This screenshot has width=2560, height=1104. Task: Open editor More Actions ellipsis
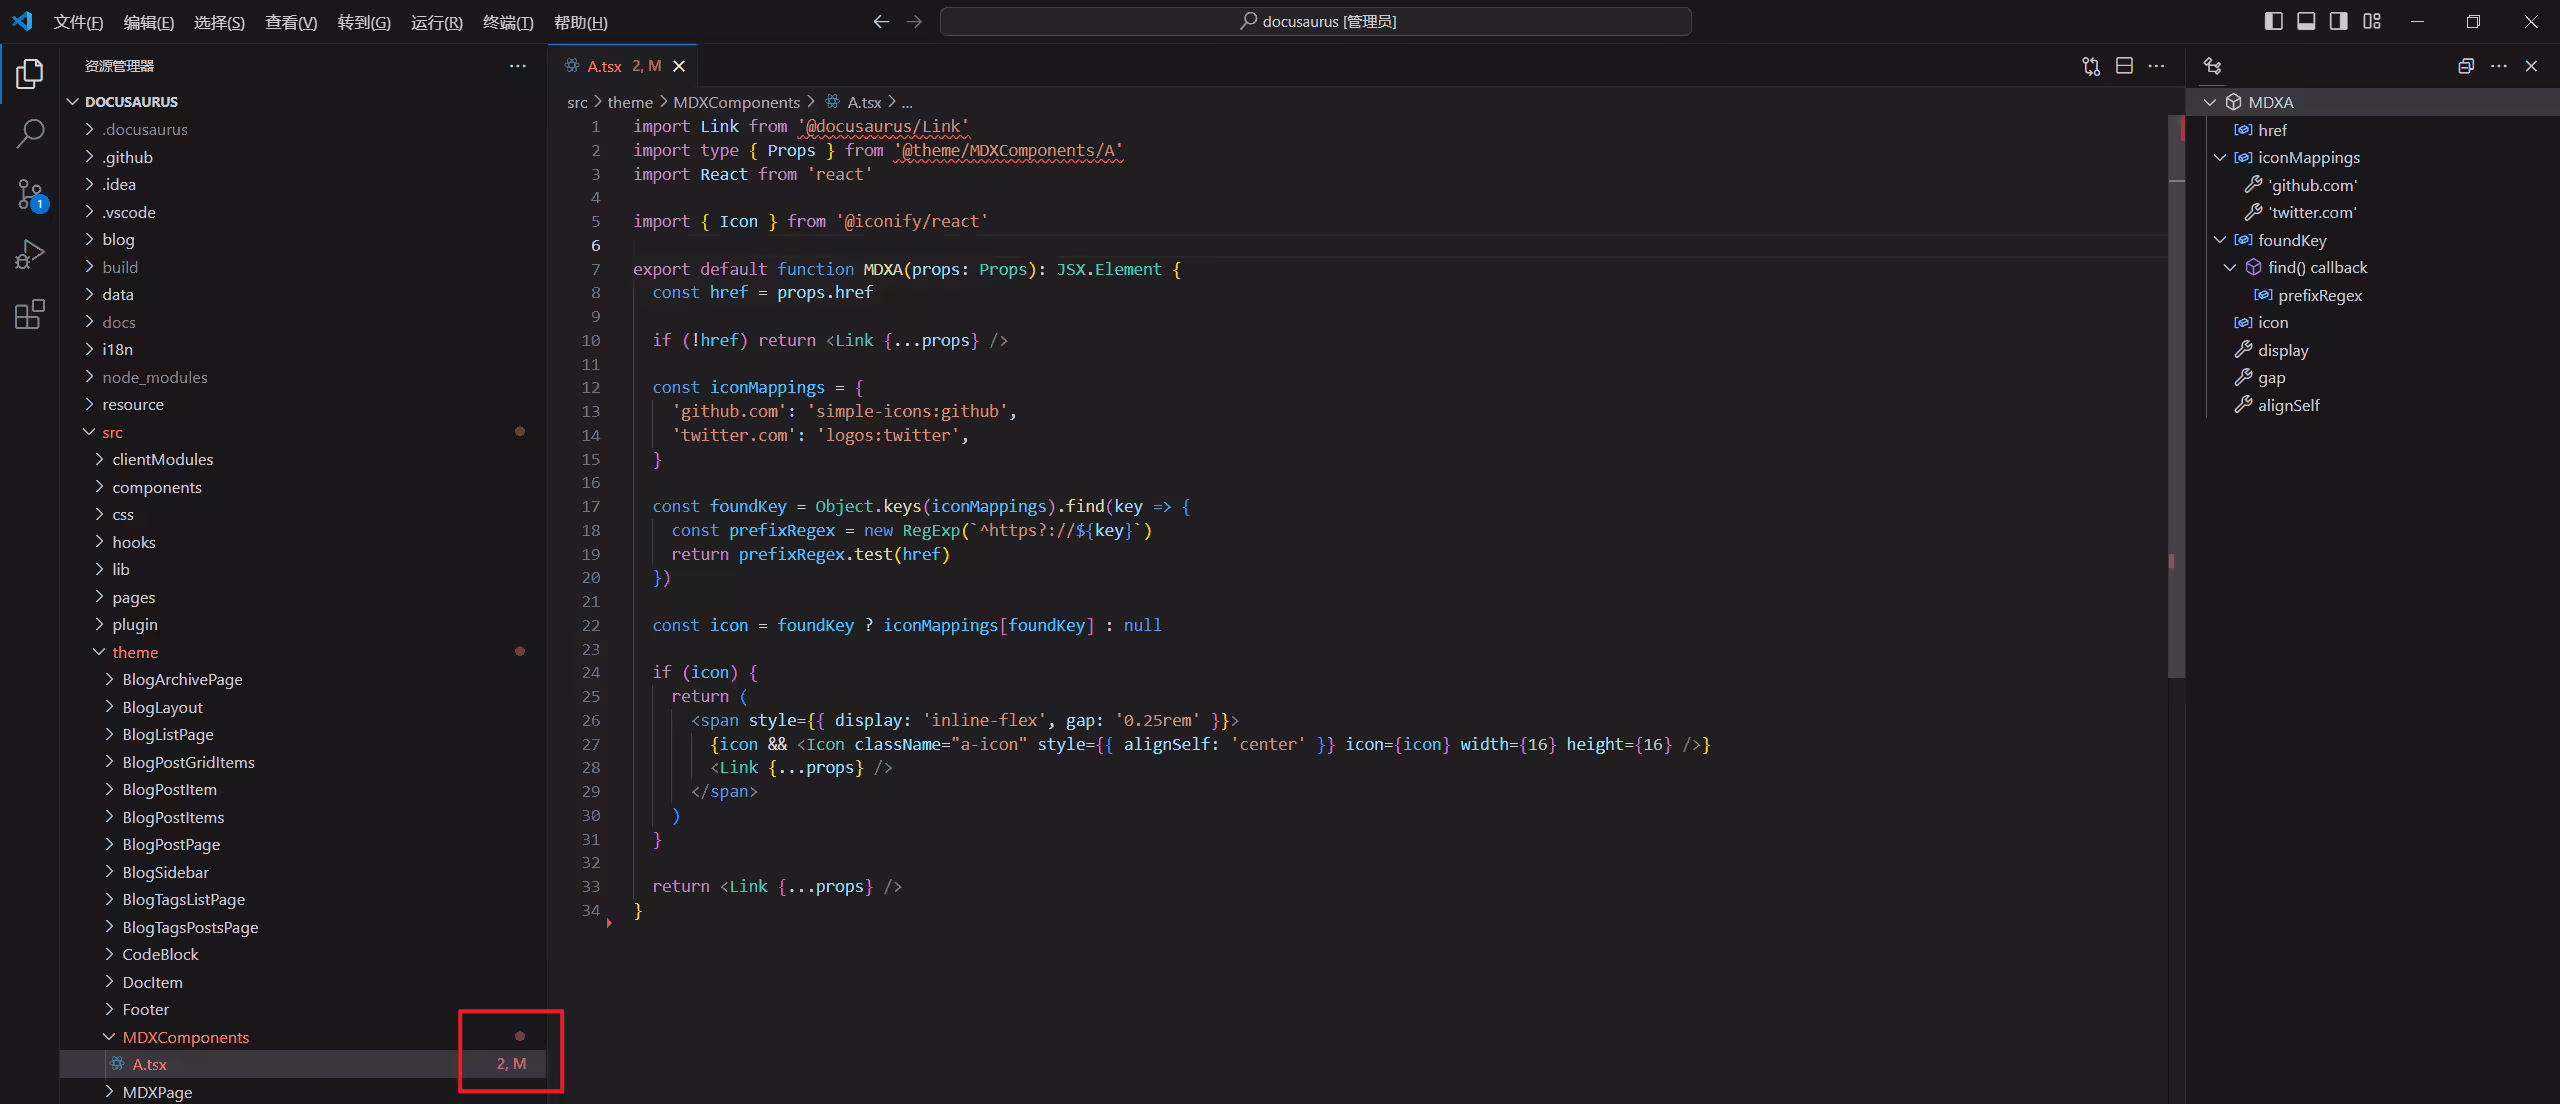coord(2156,66)
